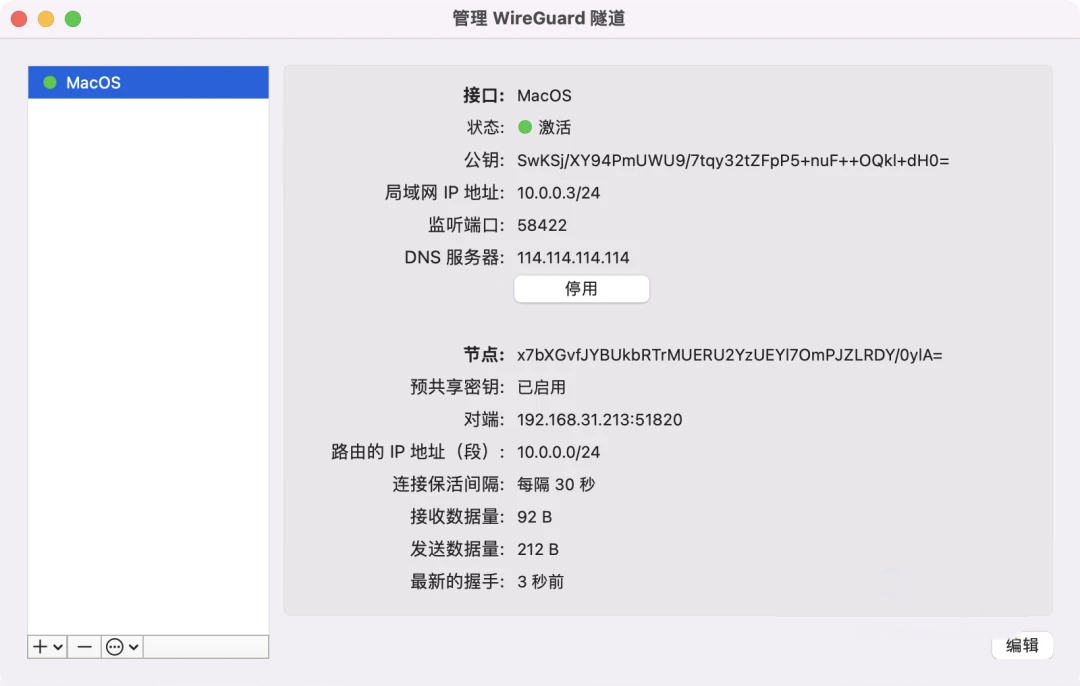Close the WireGuard tunnels window
This screenshot has height=686, width=1080.
point(19,19)
